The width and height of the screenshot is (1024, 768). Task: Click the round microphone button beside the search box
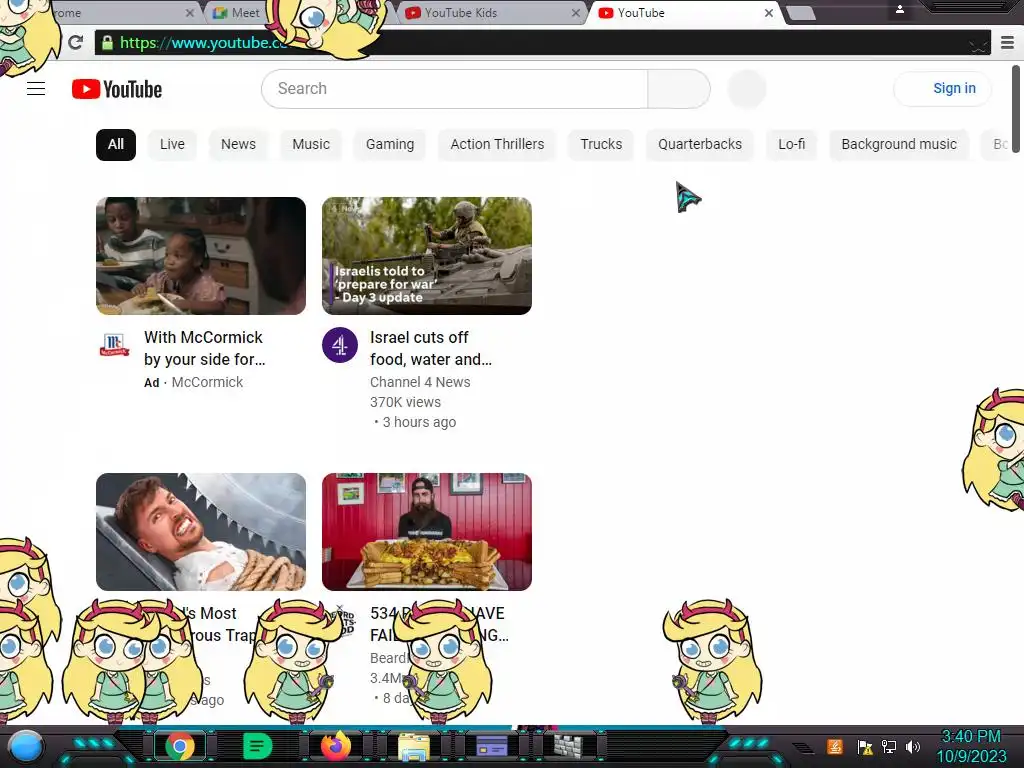pyautogui.click(x=746, y=89)
